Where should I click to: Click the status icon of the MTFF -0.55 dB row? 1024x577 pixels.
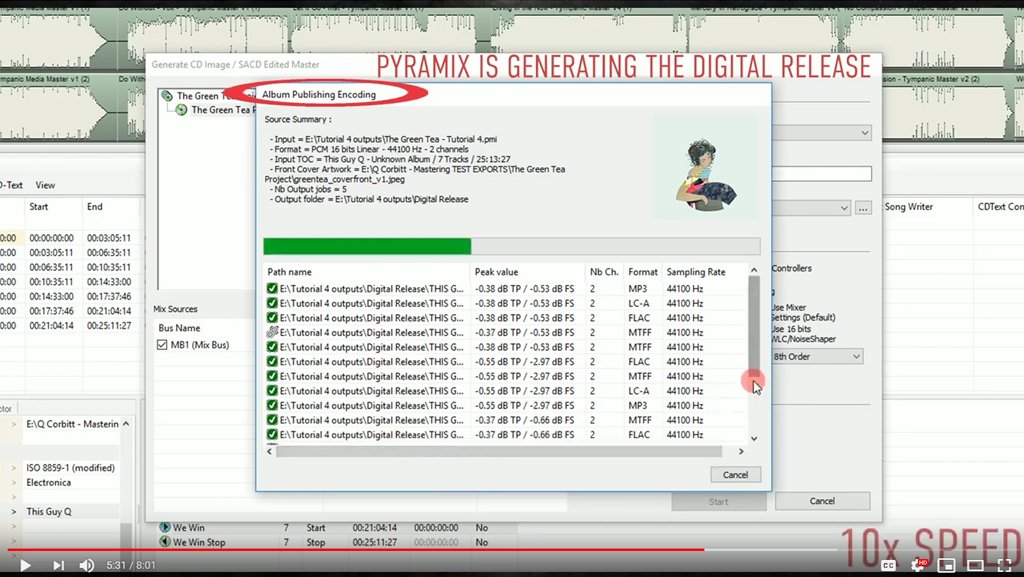[272, 376]
